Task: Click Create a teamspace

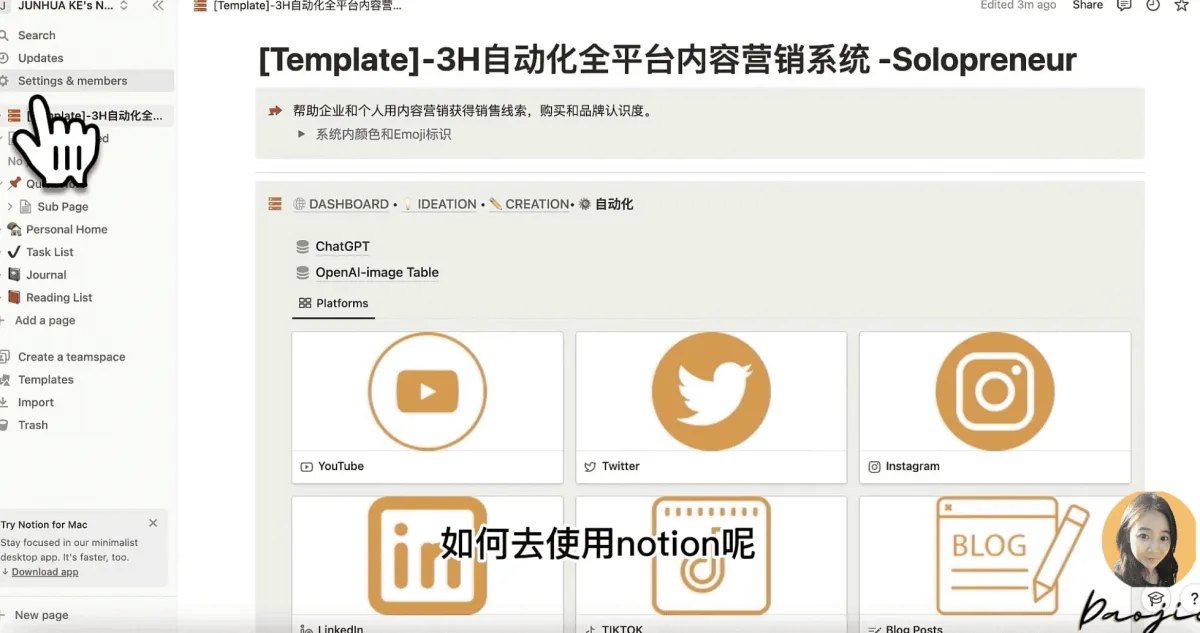Action: 71,357
